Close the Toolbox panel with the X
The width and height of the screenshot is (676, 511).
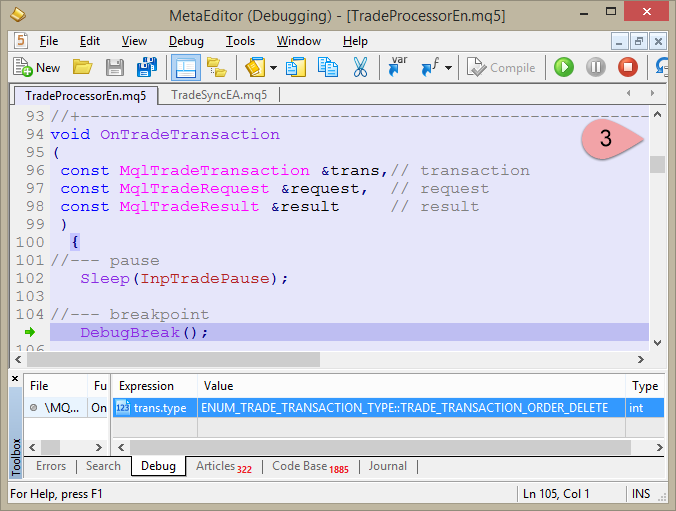pos(15,379)
